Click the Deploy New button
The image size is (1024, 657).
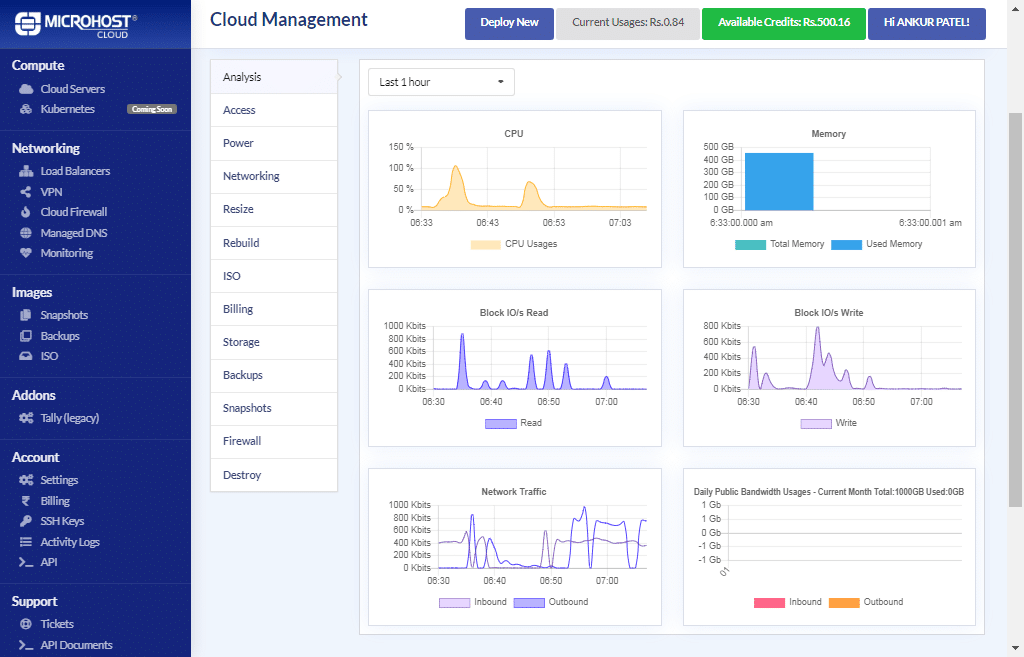click(509, 23)
